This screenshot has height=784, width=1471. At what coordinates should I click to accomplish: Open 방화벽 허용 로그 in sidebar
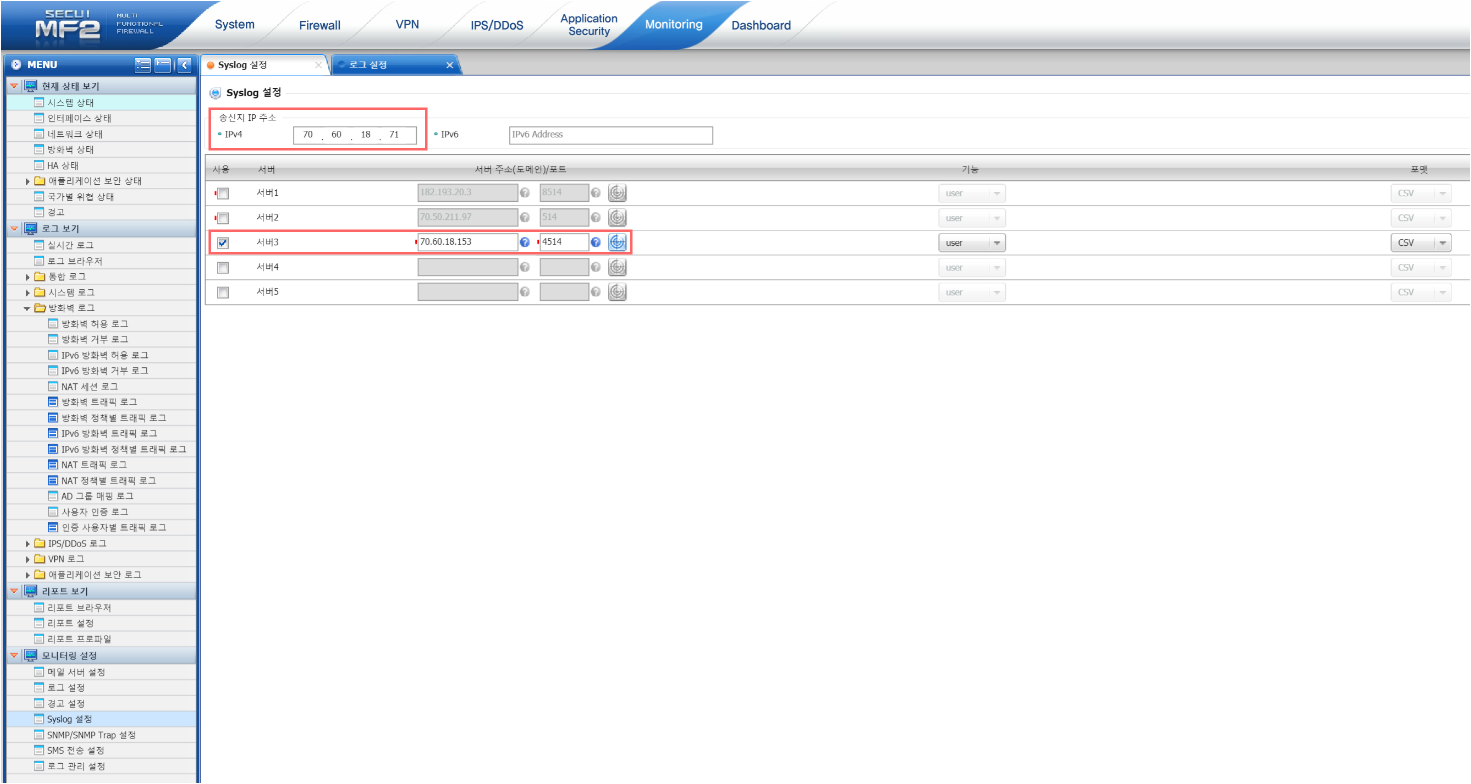pyautogui.click(x=94, y=324)
